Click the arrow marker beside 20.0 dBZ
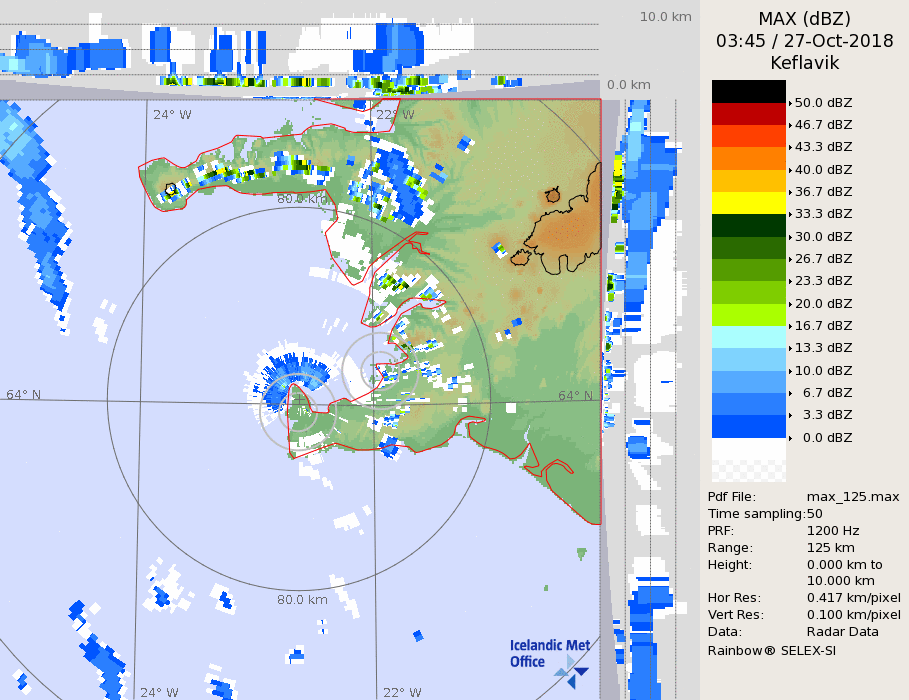909x700 pixels. click(790, 304)
